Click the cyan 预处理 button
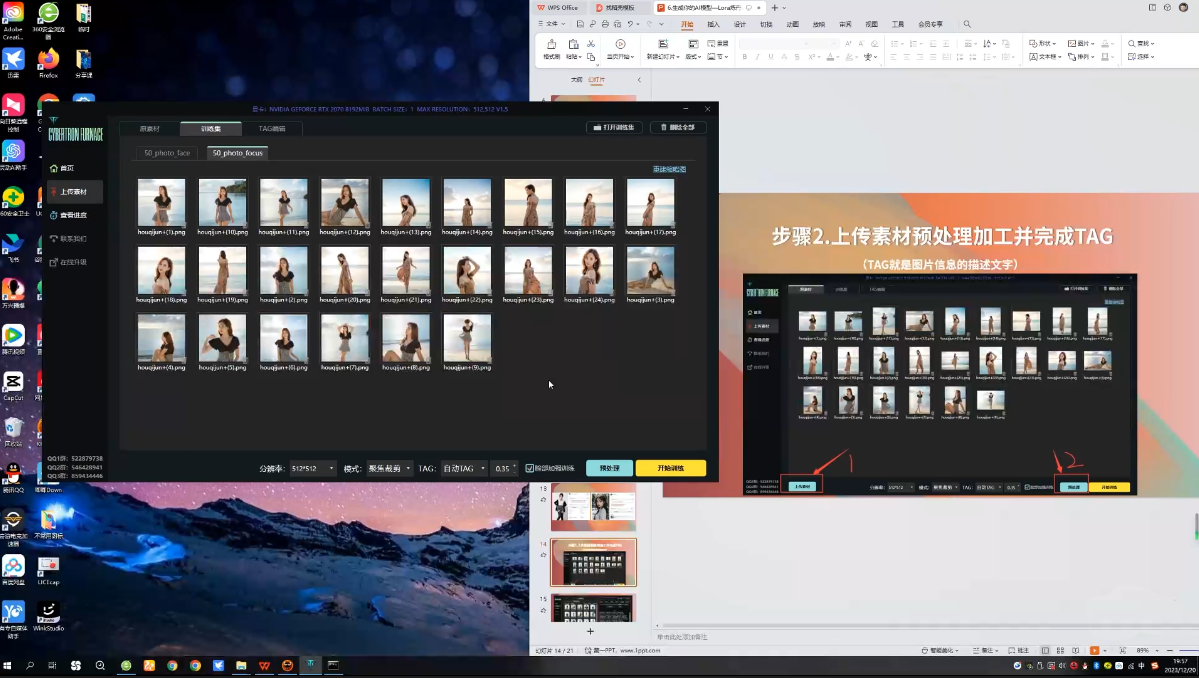The width and height of the screenshot is (1199, 678). (609, 468)
